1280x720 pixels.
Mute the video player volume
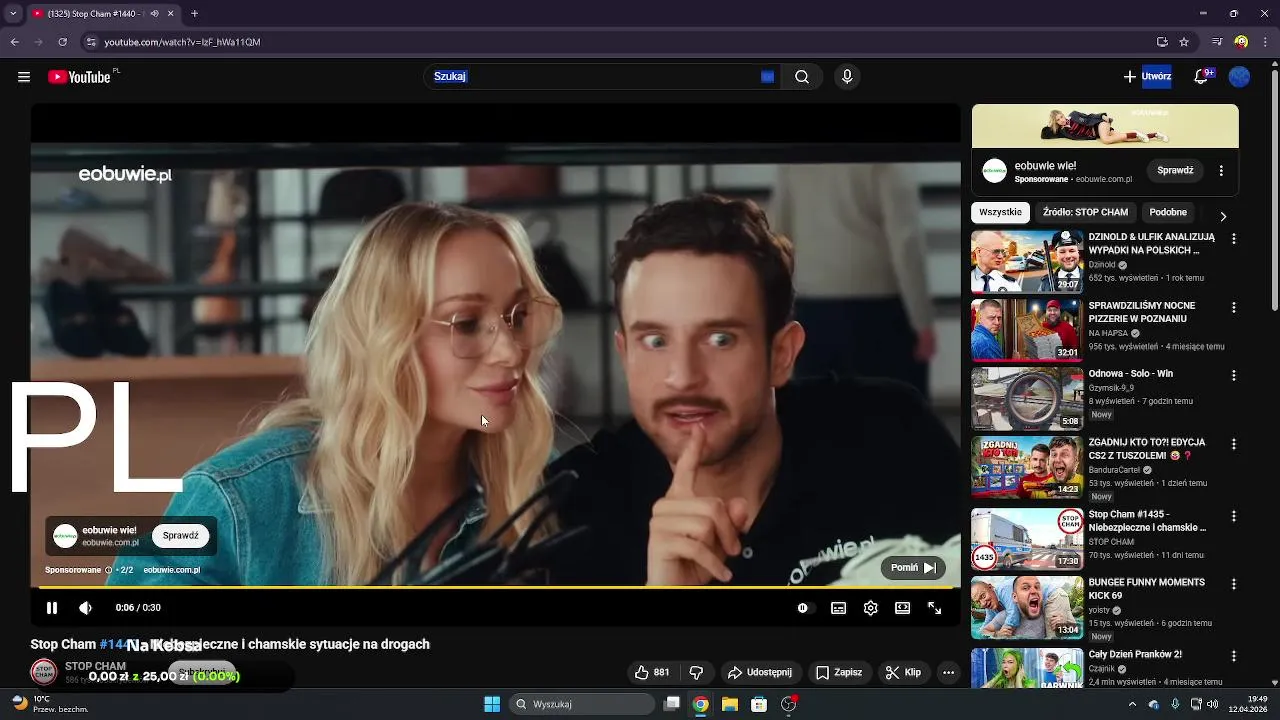[86, 608]
